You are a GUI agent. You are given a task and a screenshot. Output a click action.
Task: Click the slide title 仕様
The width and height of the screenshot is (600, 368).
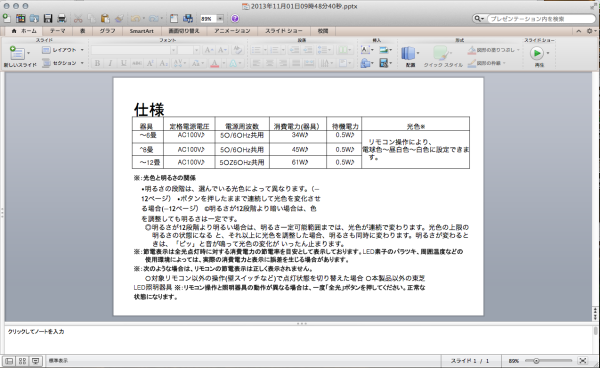click(x=149, y=110)
